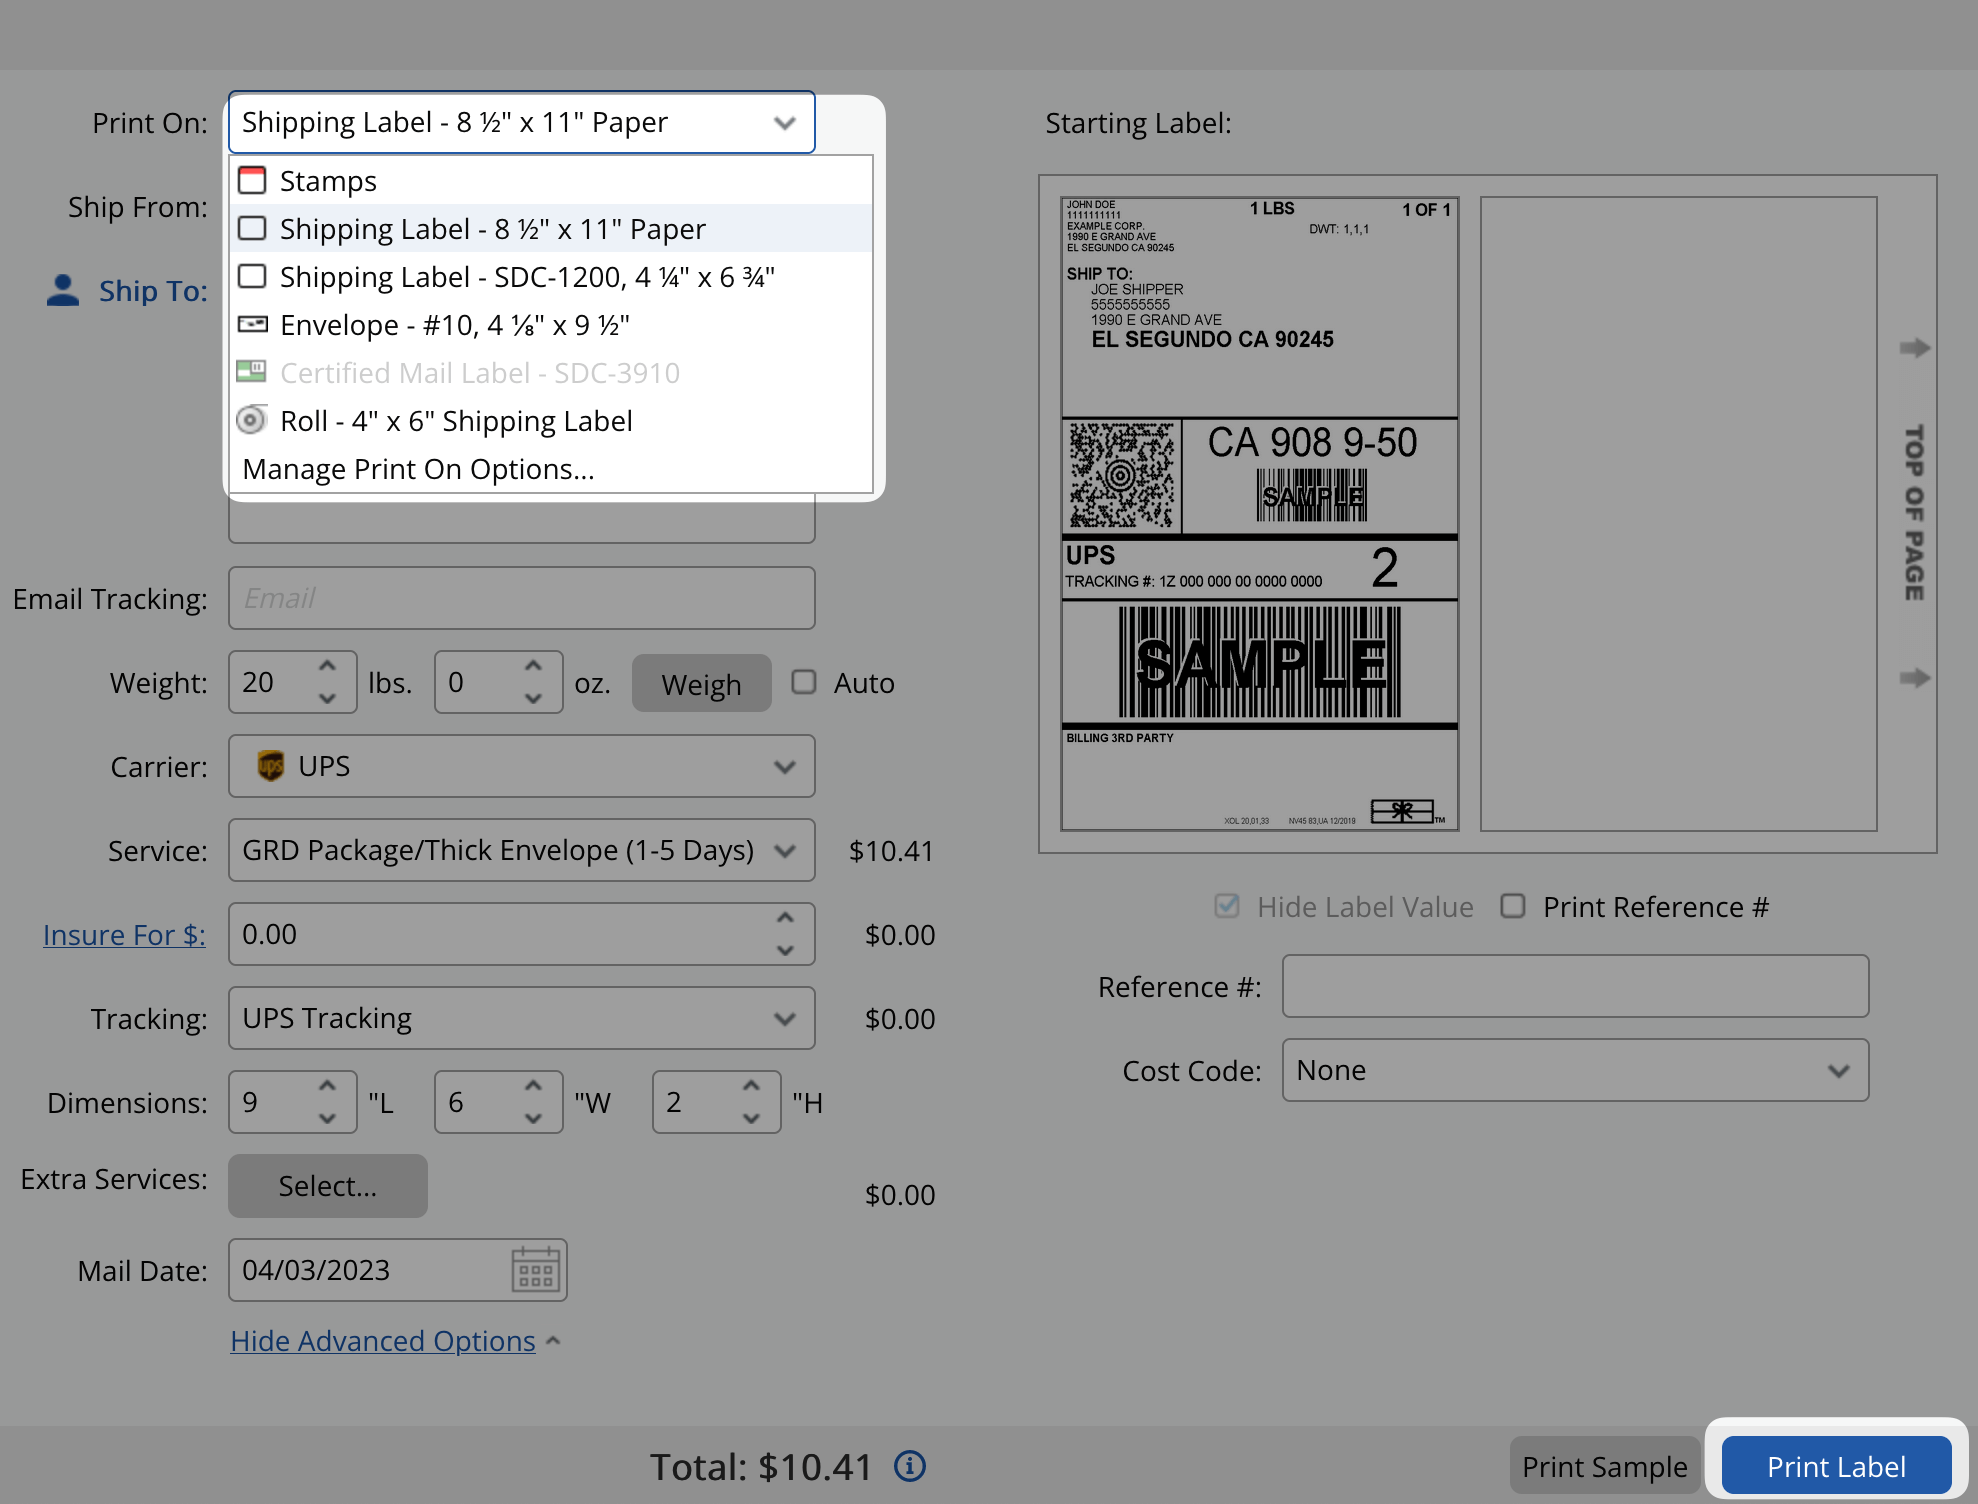This screenshot has height=1504, width=1978.
Task: Decrease width dimension with the down arrow
Action: pos(534,1118)
